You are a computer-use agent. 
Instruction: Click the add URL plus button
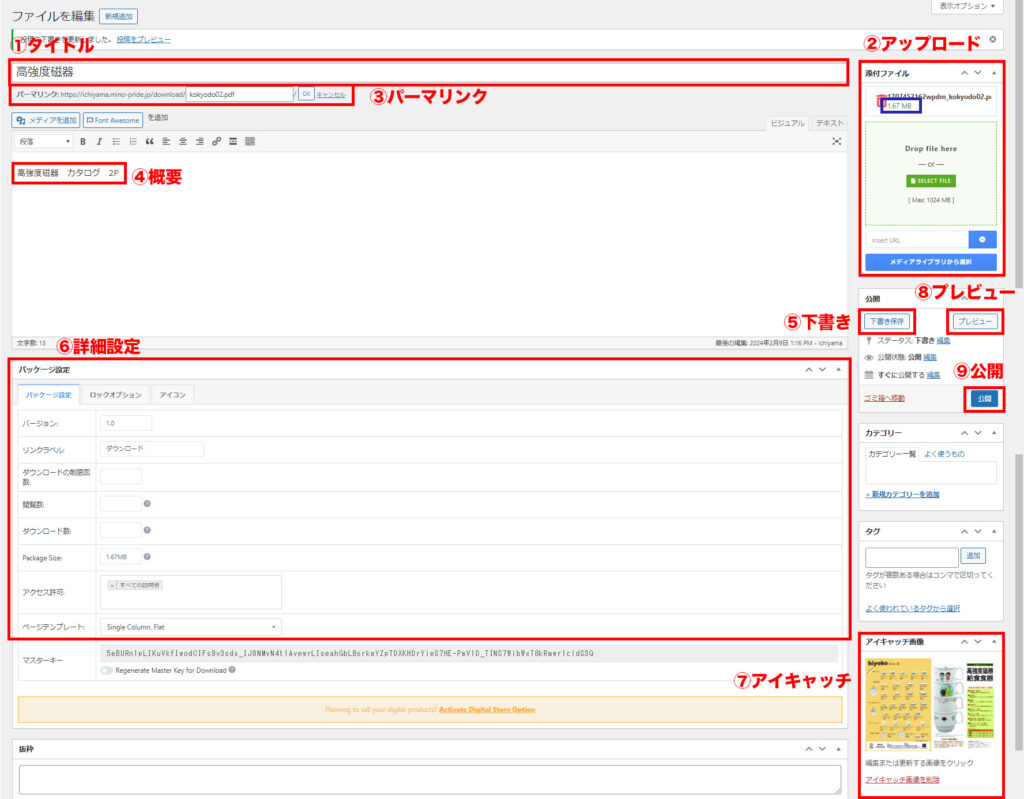(982, 240)
